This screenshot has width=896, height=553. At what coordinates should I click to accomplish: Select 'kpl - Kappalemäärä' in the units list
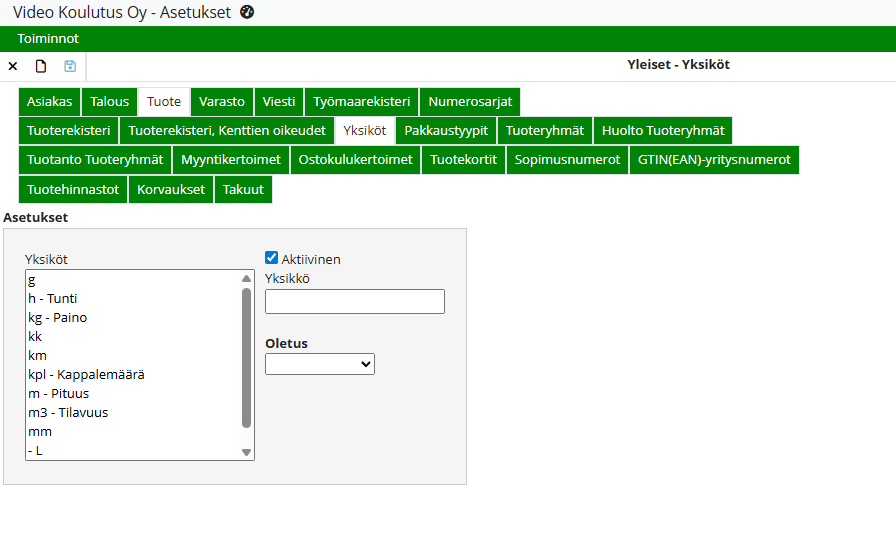click(x=87, y=374)
